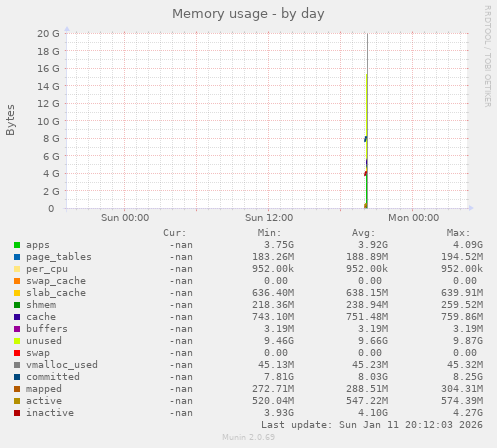Screen dimensions: 497x448
Task: Click the pale yellow per_cpu legend swatch
Action: (x=17, y=269)
